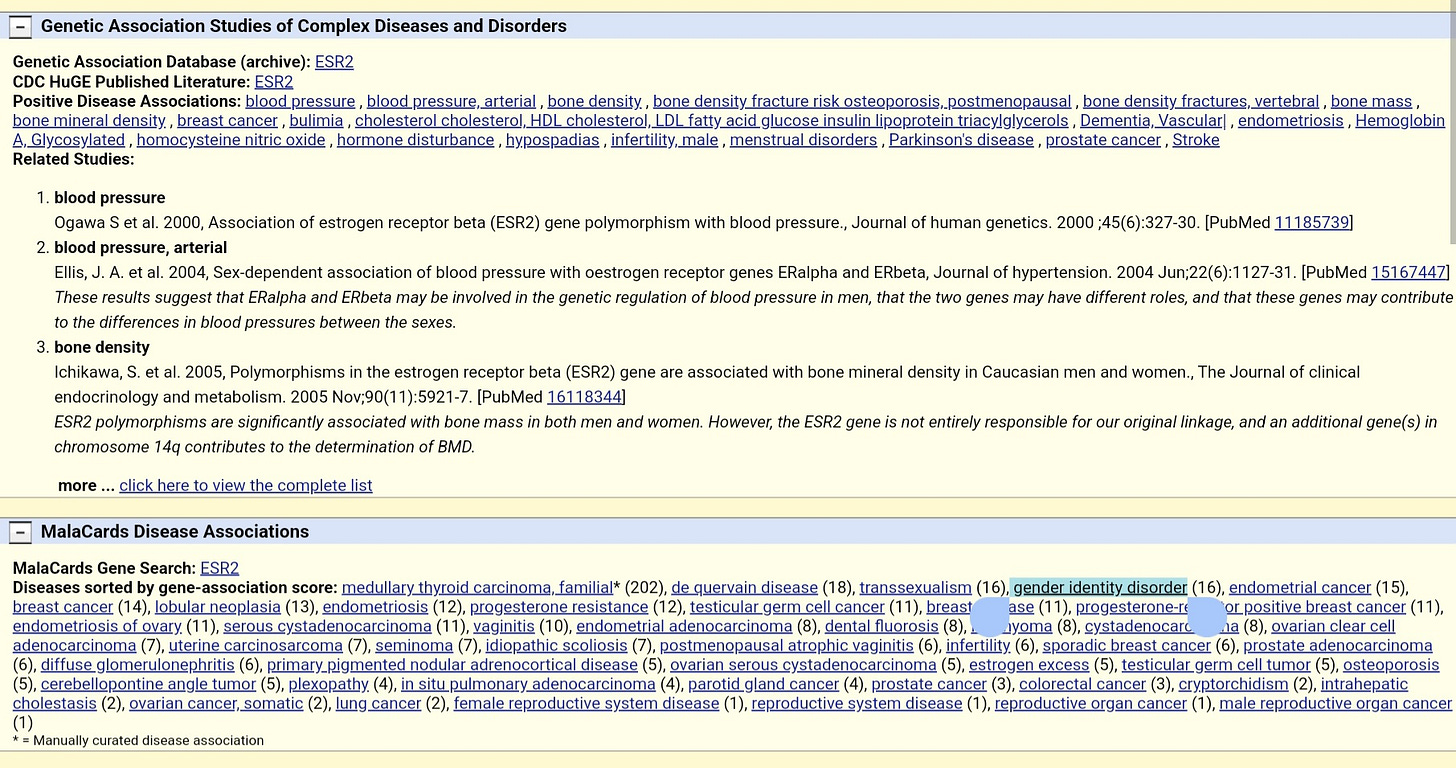Screen dimensions: 1456x768
Task: Open PubMed link 11185739
Action: 1312,222
